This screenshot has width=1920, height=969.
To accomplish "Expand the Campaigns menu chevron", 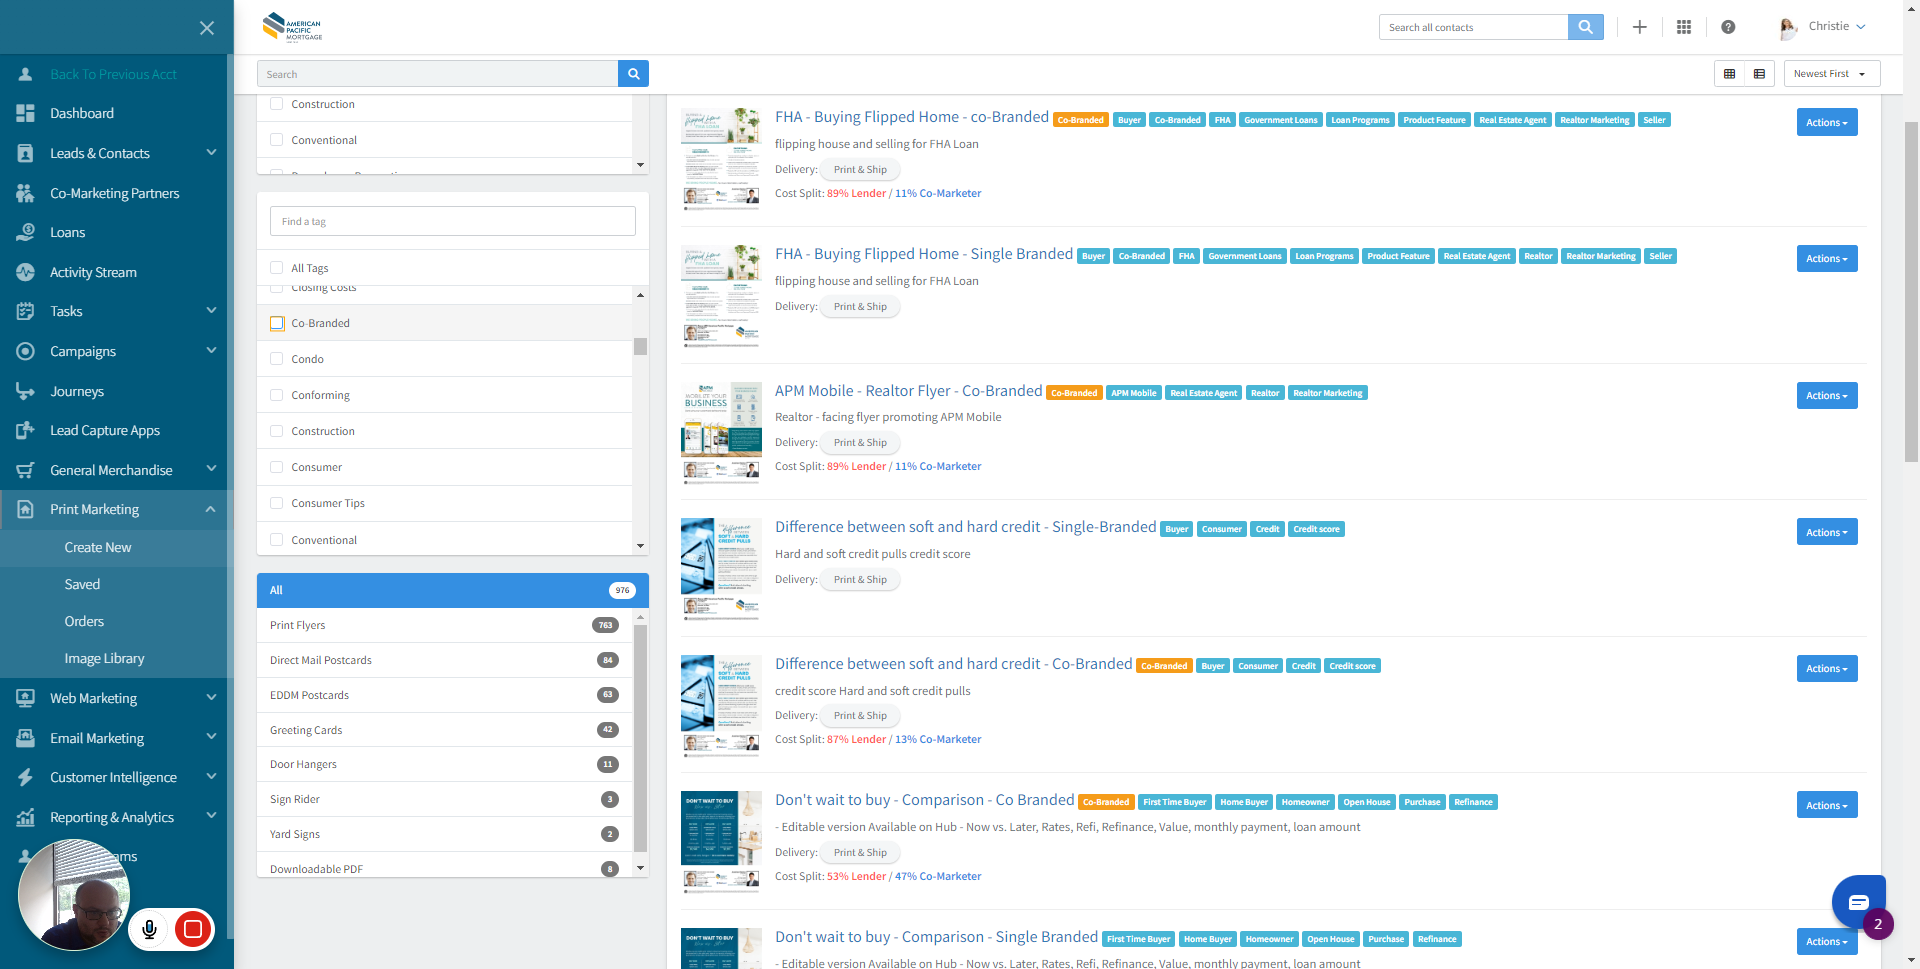I will tap(211, 351).
